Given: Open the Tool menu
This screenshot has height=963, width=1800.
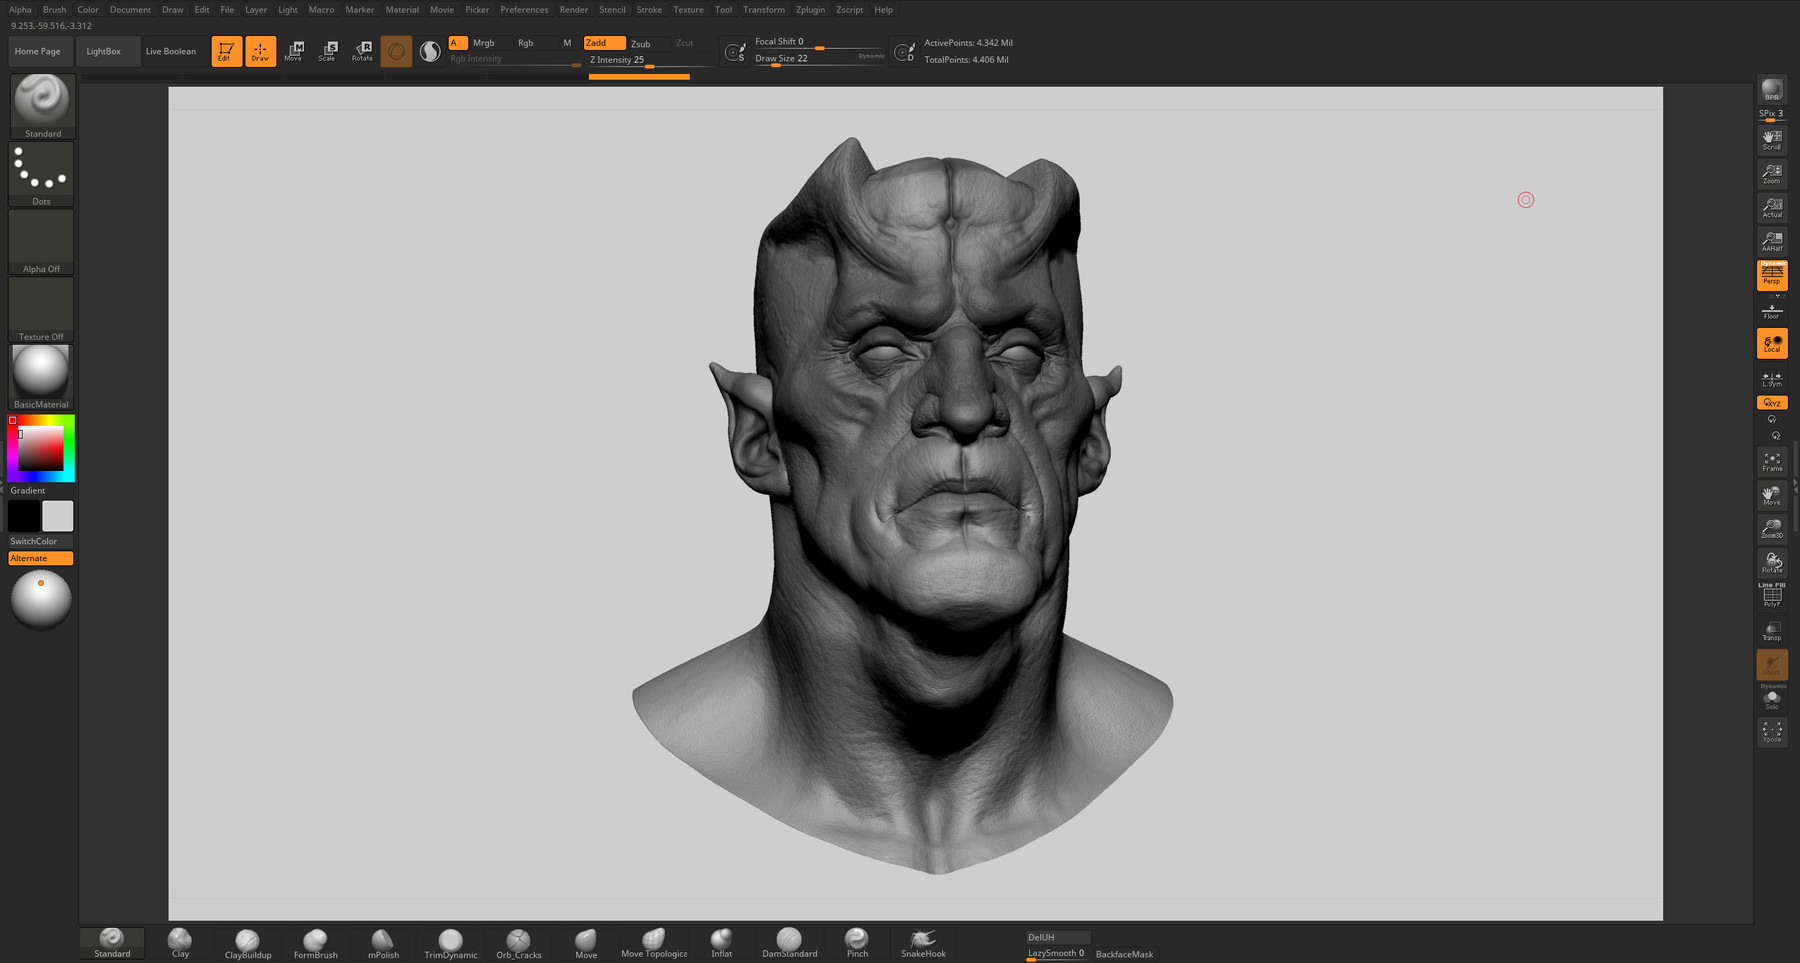Looking at the screenshot, I should (723, 10).
